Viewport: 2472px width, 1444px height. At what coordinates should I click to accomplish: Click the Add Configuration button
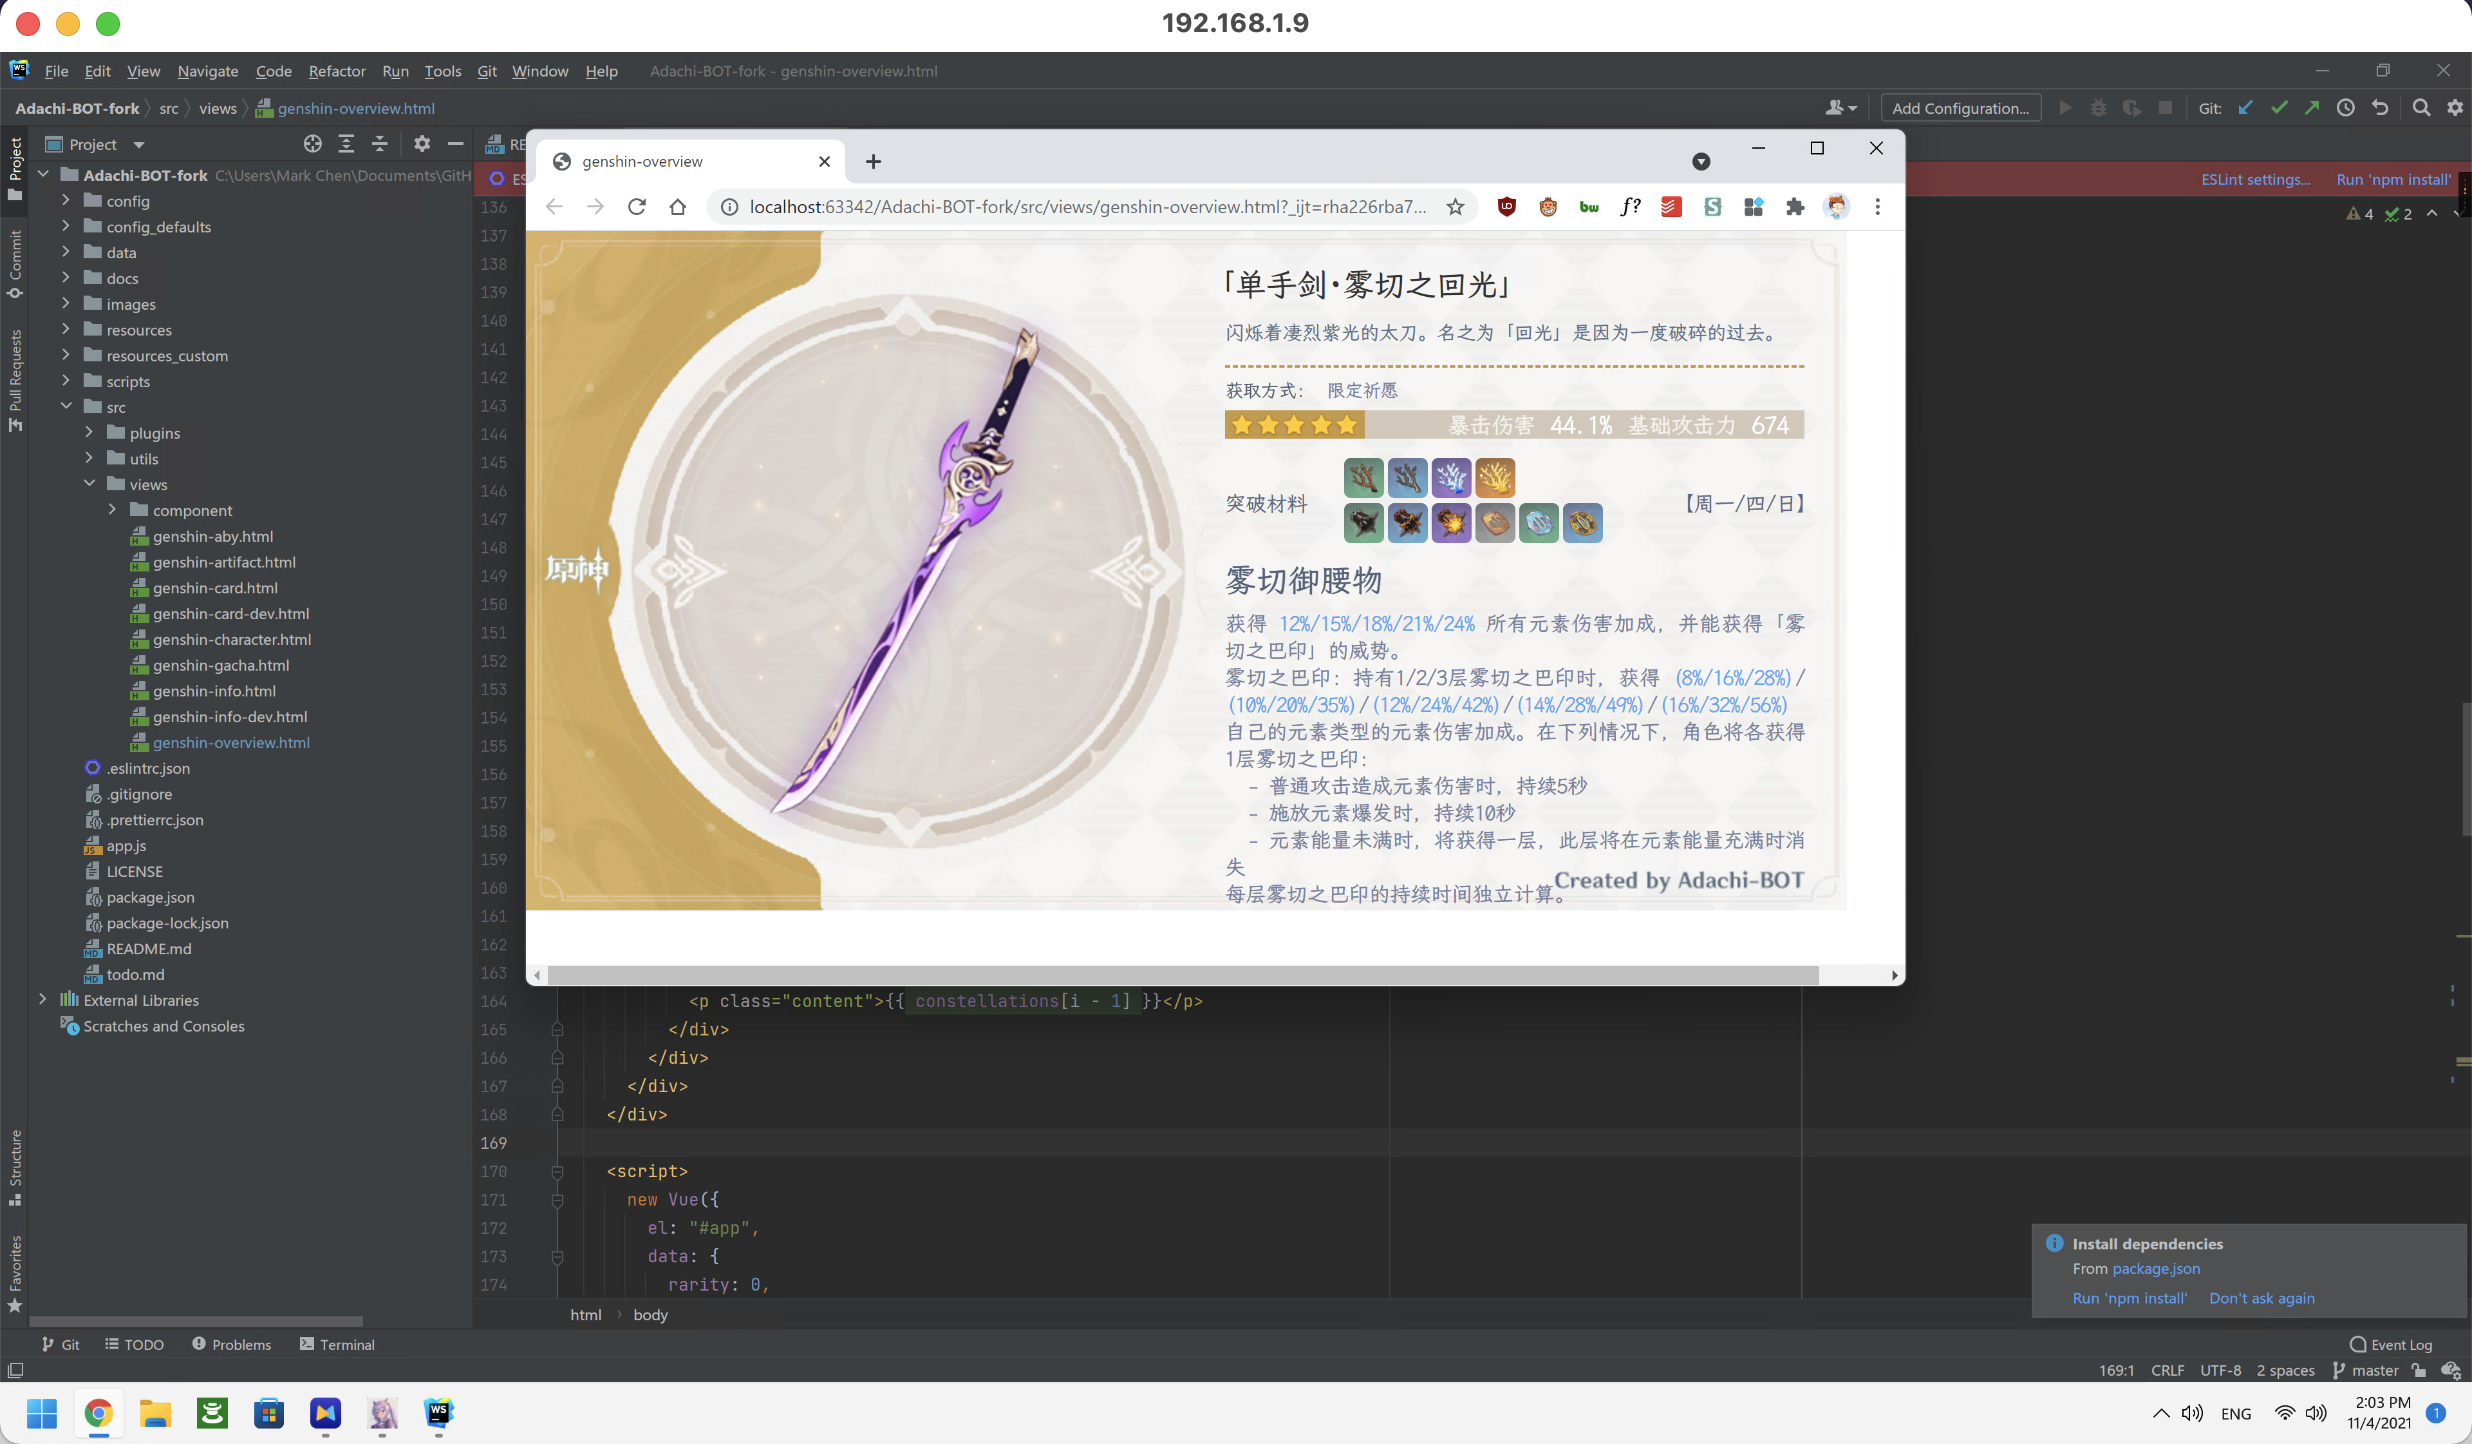click(1959, 107)
